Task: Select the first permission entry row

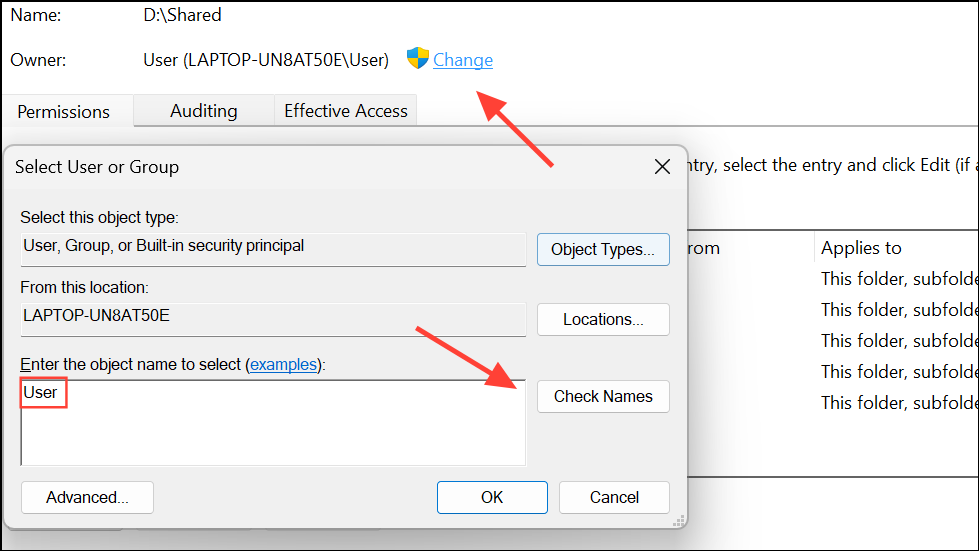Action: [x=898, y=278]
